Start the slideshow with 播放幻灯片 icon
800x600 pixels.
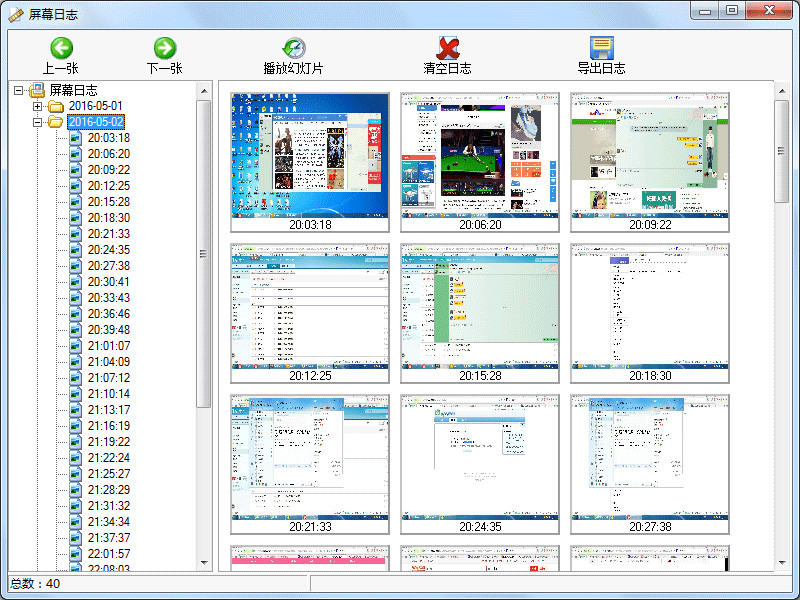click(293, 48)
